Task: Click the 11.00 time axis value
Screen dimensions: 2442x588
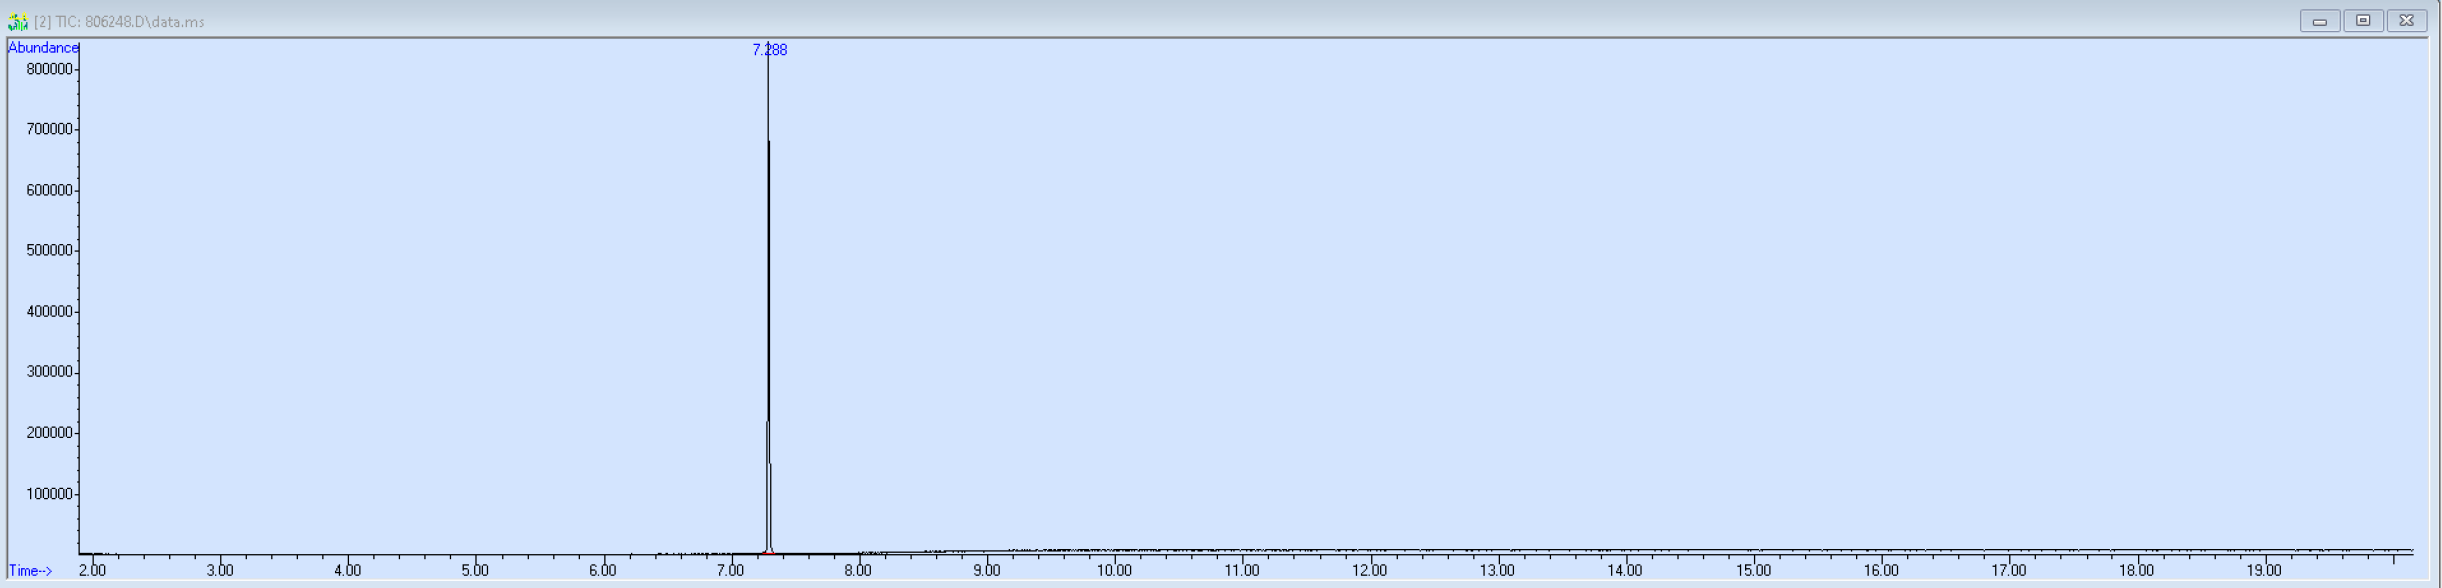Action: pos(1242,570)
